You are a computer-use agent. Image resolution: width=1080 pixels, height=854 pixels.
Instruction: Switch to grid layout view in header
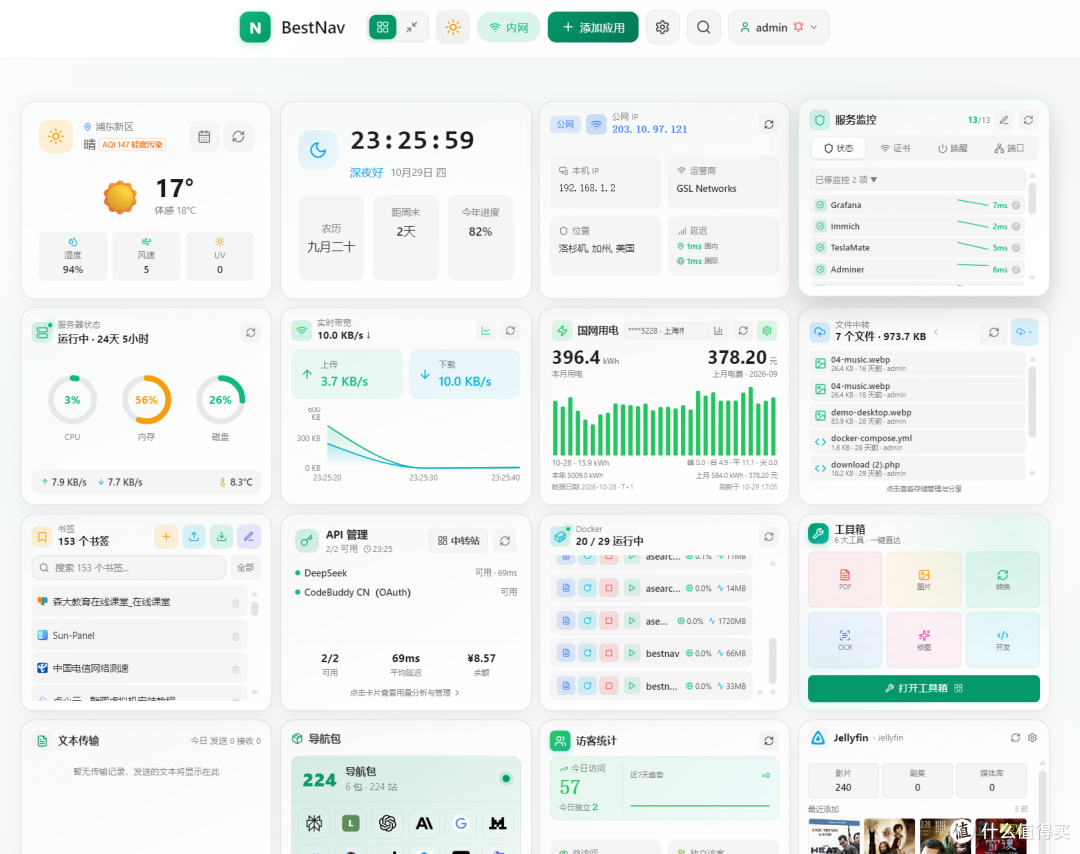383,28
